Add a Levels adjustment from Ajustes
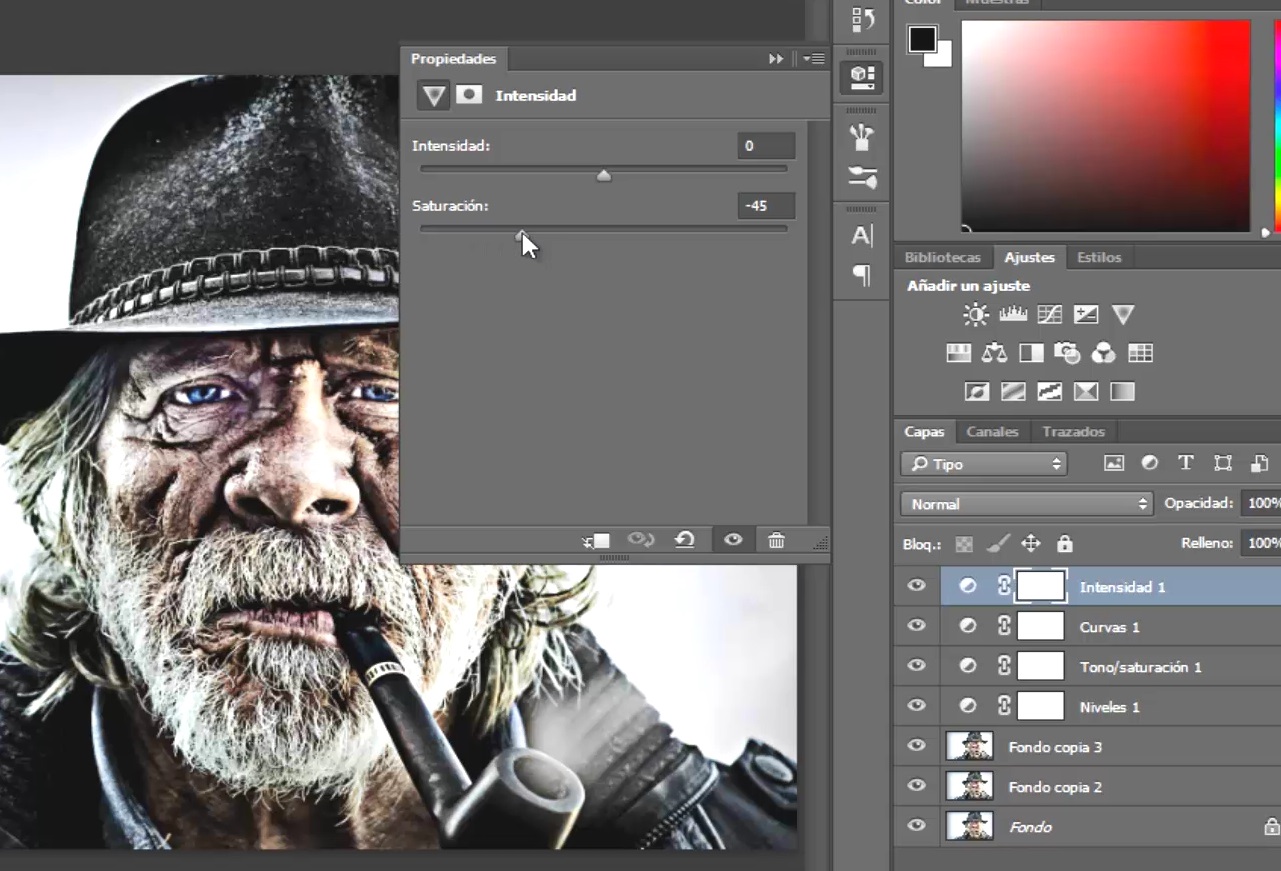This screenshot has width=1281, height=871. click(x=1013, y=315)
